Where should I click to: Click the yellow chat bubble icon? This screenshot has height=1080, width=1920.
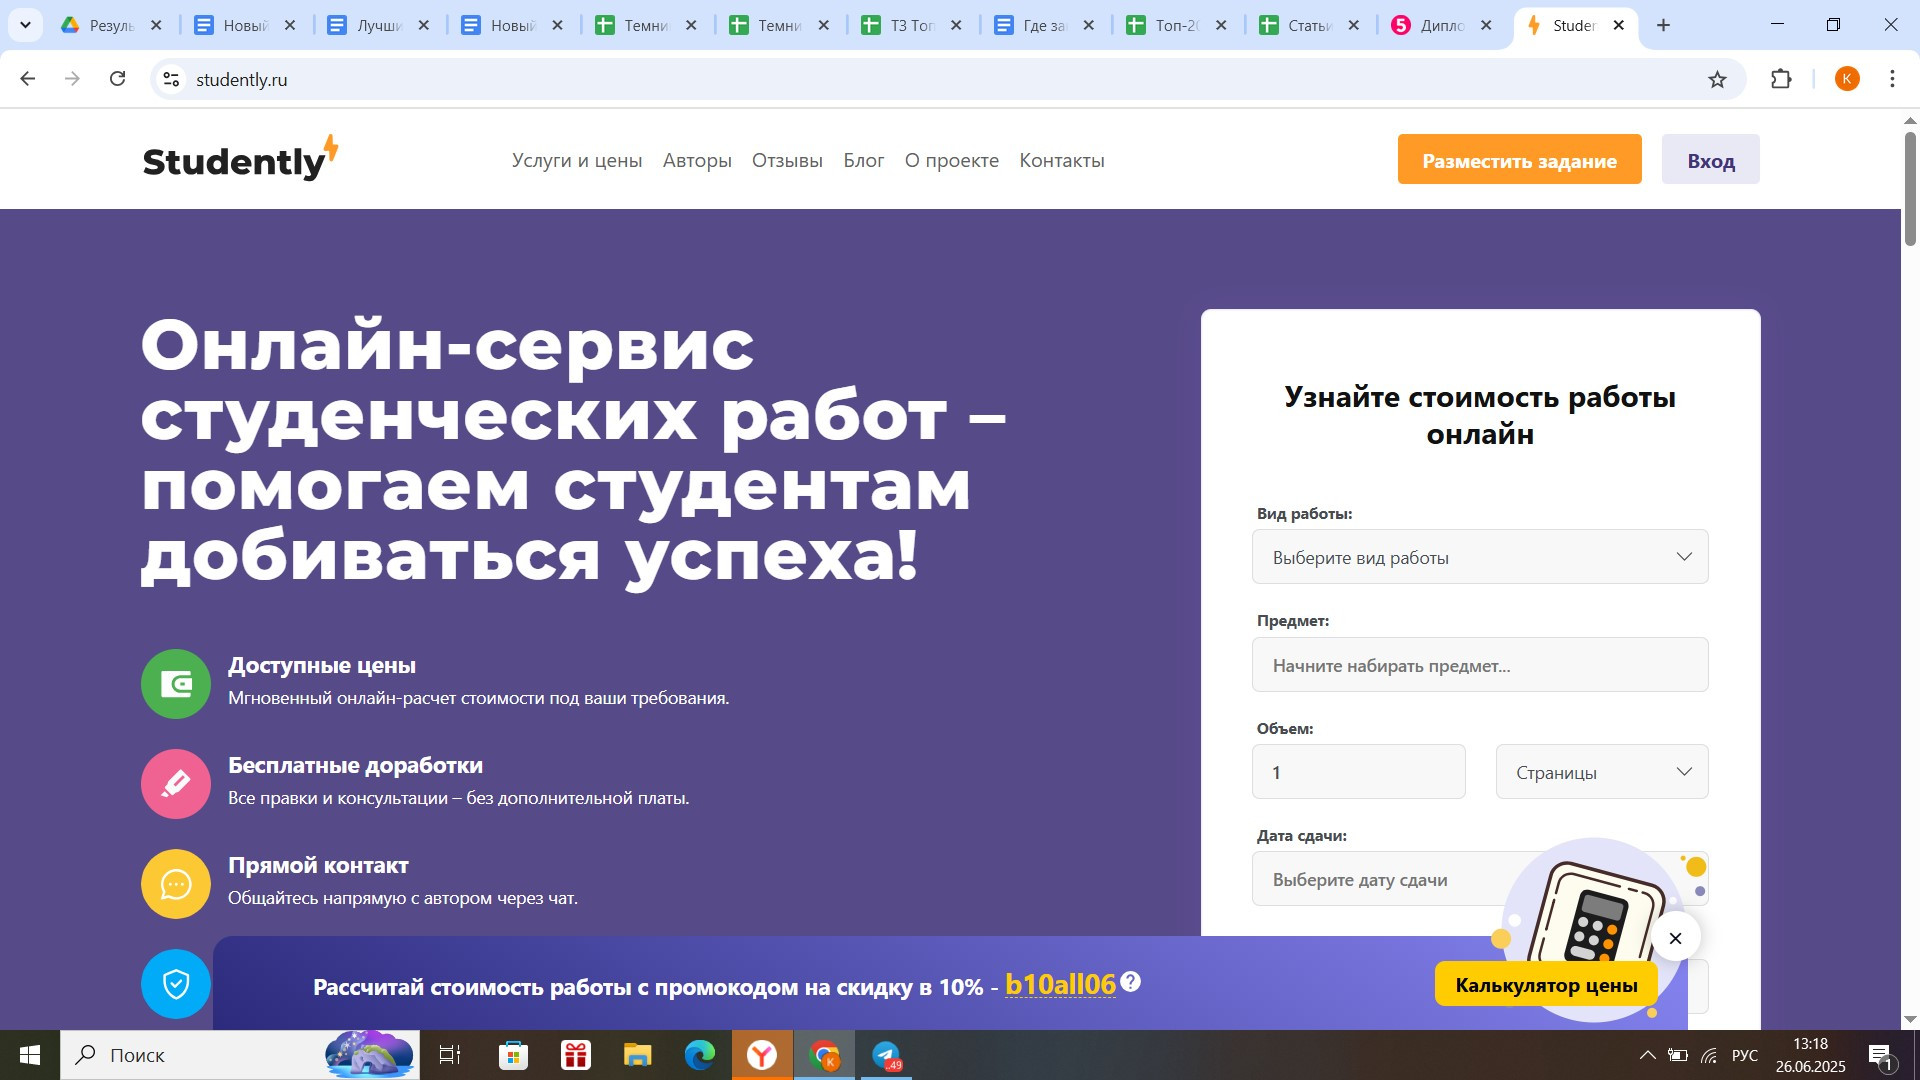[176, 884]
